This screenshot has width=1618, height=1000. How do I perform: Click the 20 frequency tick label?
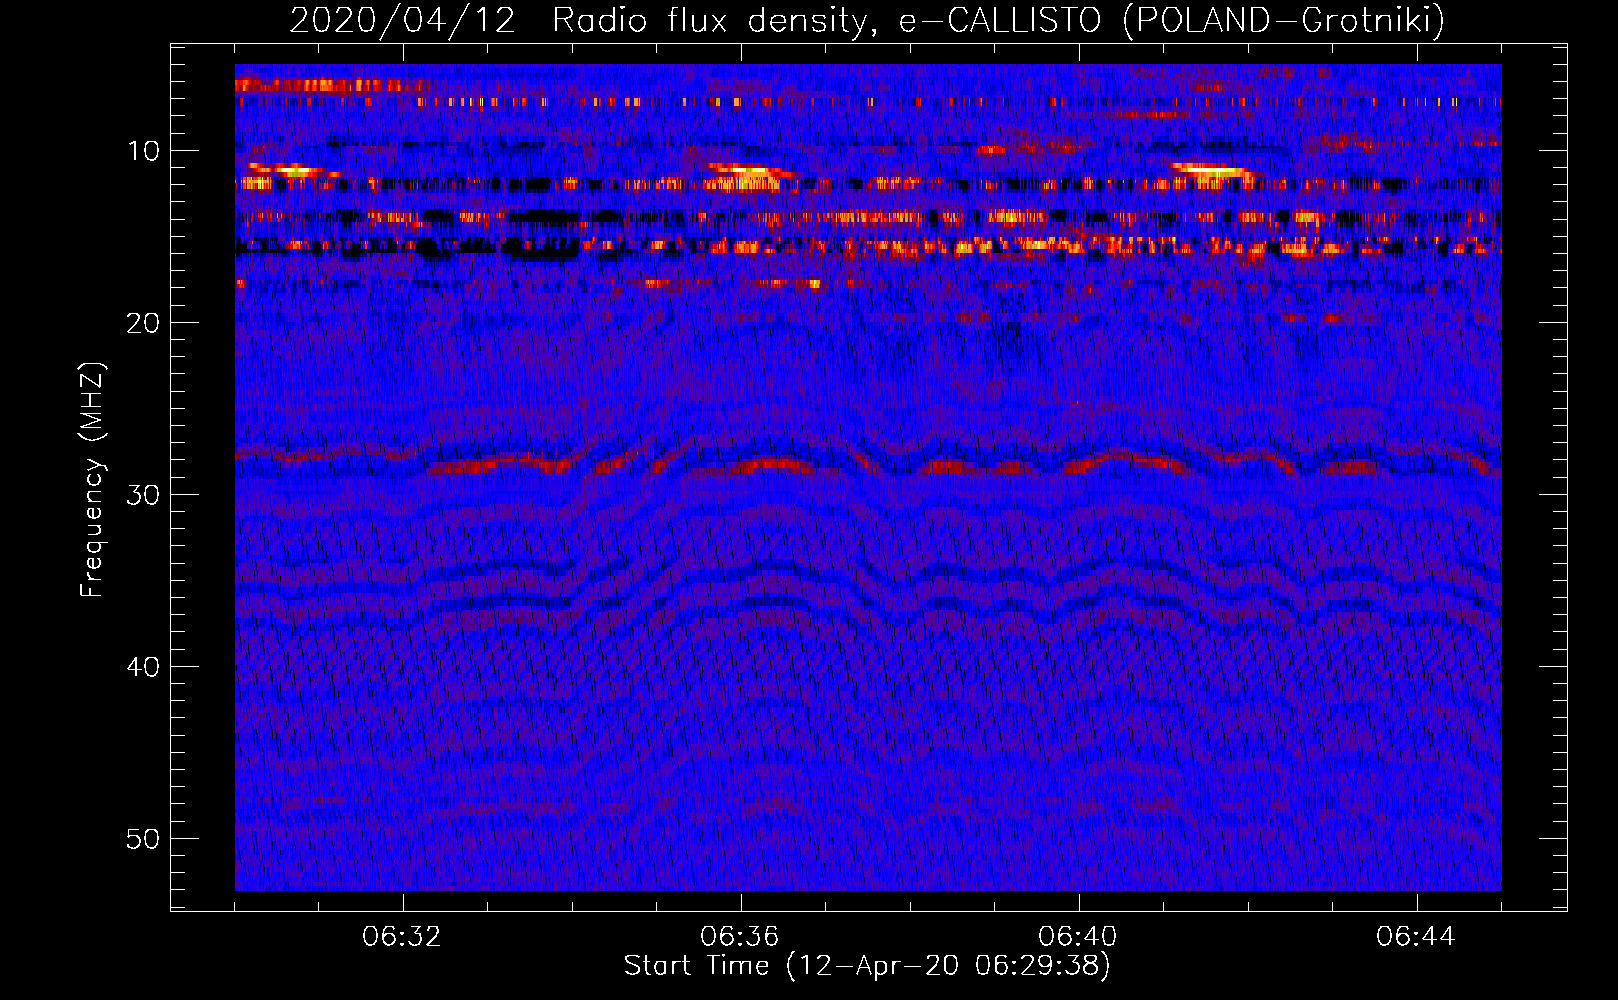[144, 323]
